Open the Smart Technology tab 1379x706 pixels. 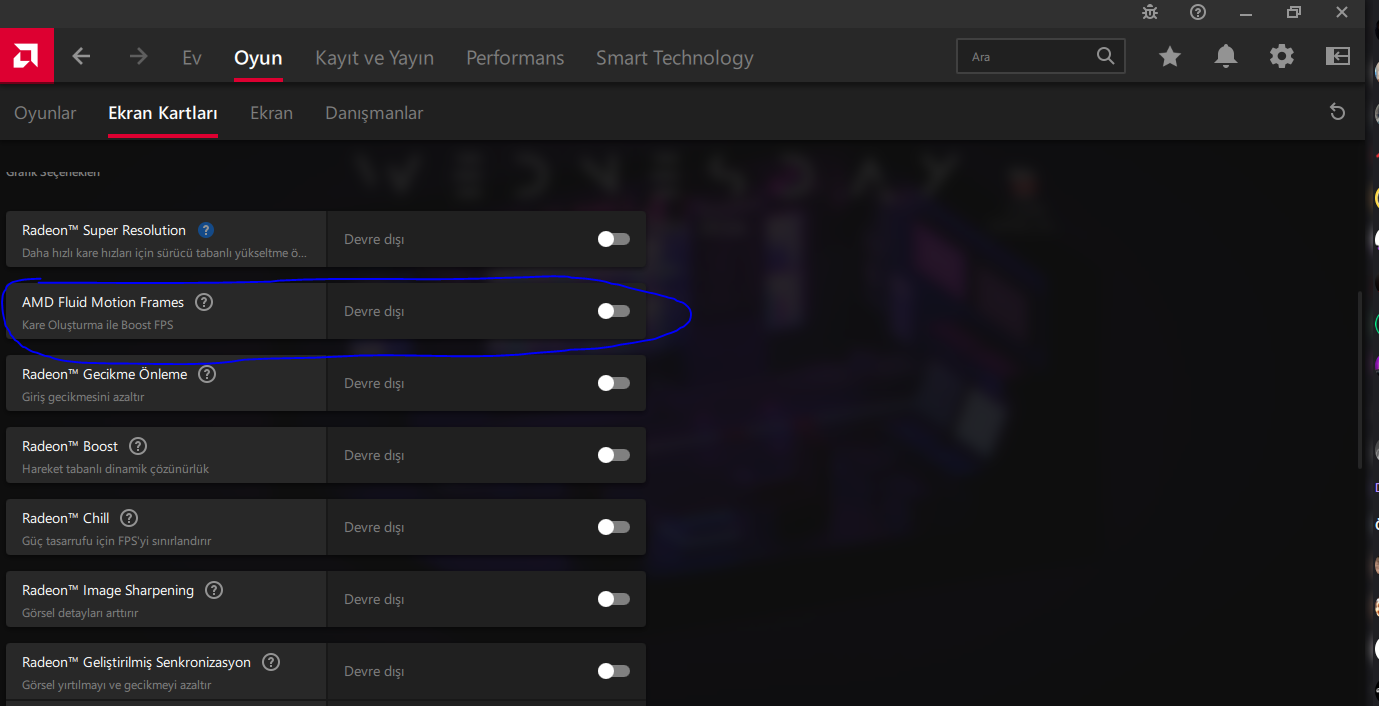click(x=675, y=58)
